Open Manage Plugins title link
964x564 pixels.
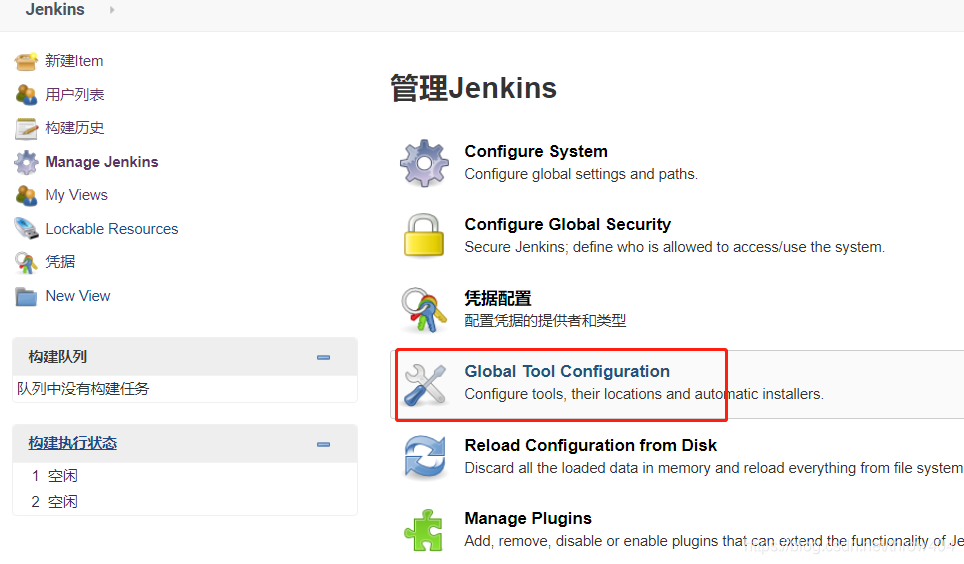[528, 518]
